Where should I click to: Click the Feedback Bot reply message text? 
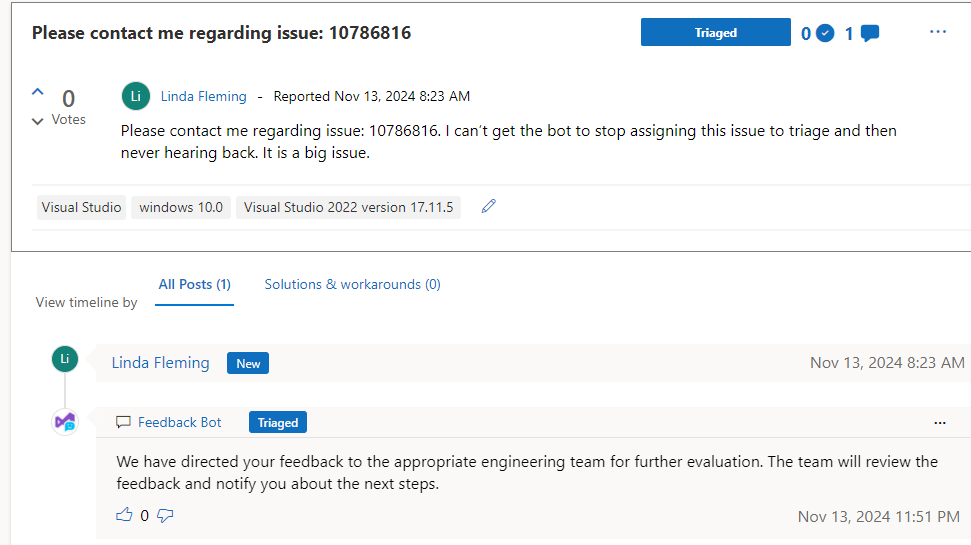[x=527, y=473]
